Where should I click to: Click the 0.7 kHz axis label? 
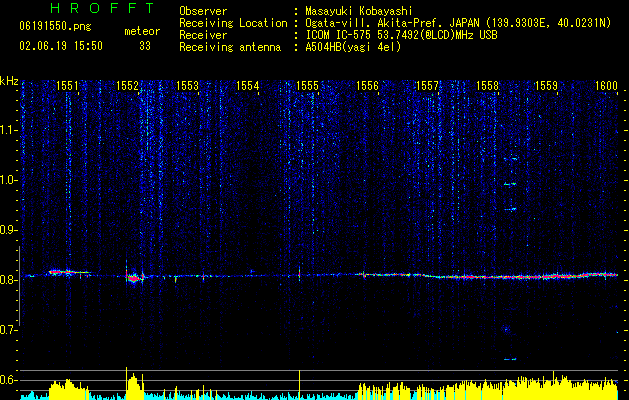[8, 330]
